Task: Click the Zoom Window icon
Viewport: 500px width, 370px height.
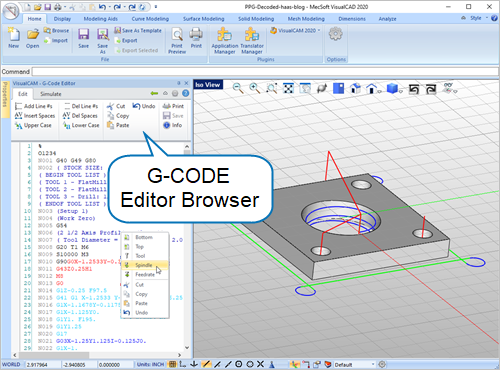Action: [x=272, y=88]
